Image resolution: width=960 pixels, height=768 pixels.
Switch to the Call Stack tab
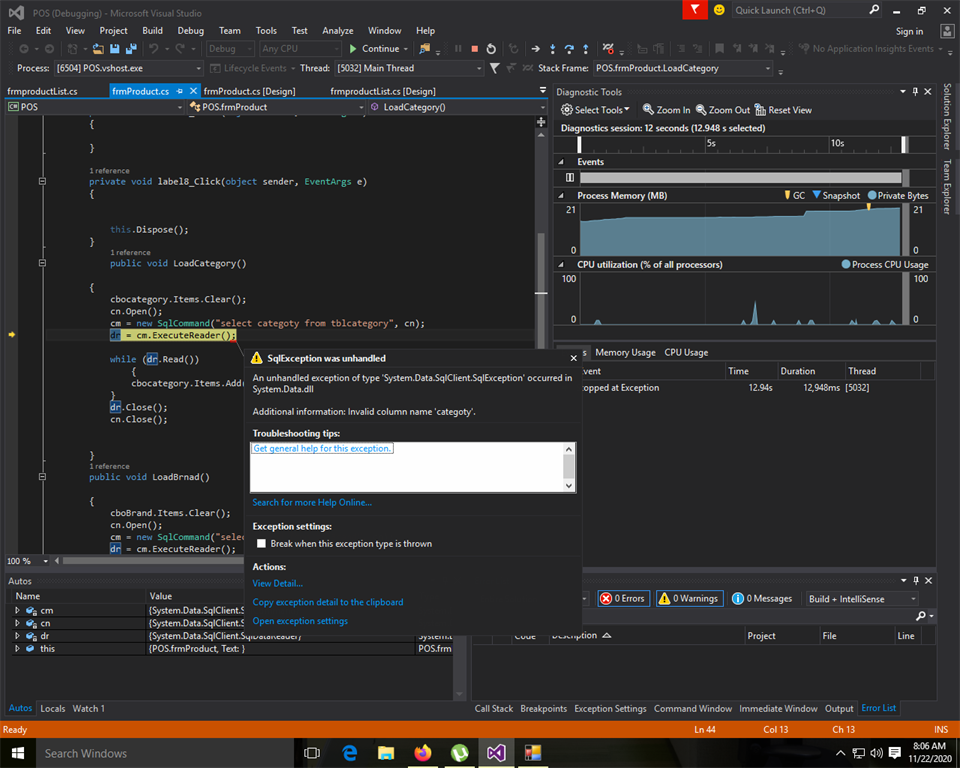pos(493,709)
